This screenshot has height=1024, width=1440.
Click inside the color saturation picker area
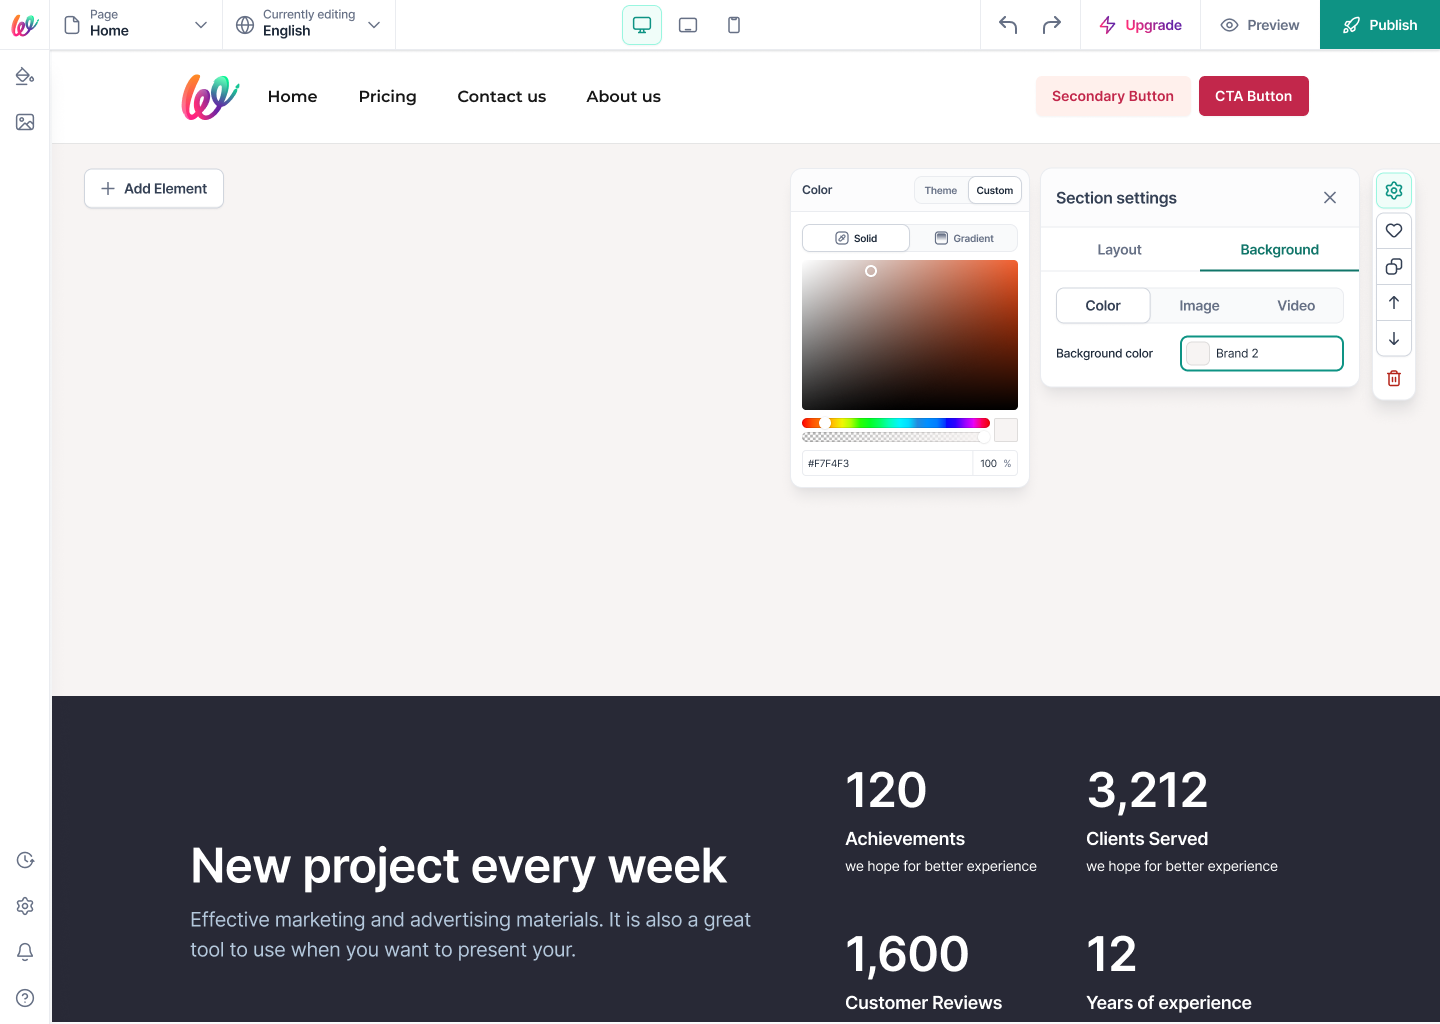point(910,335)
